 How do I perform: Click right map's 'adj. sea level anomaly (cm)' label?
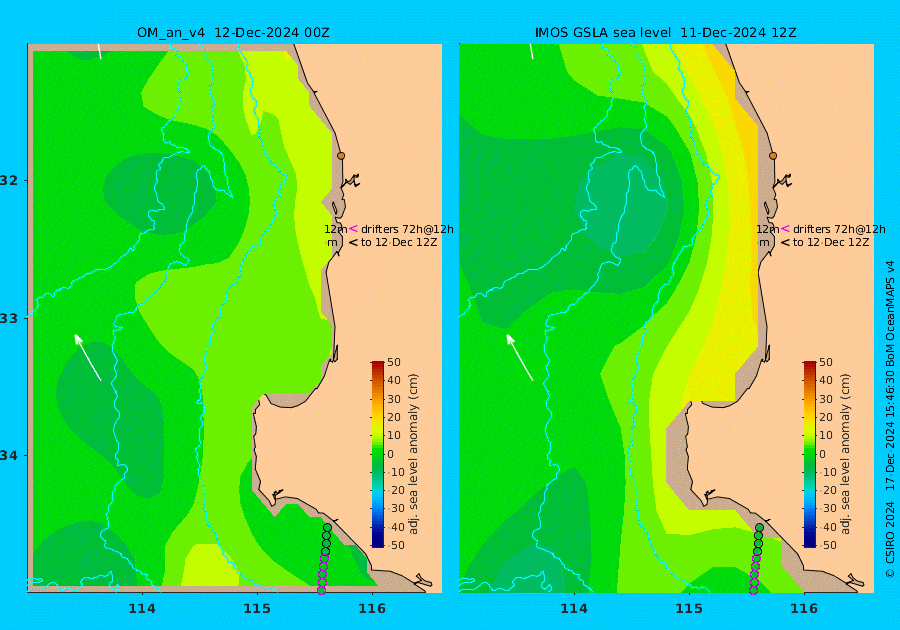[845, 454]
